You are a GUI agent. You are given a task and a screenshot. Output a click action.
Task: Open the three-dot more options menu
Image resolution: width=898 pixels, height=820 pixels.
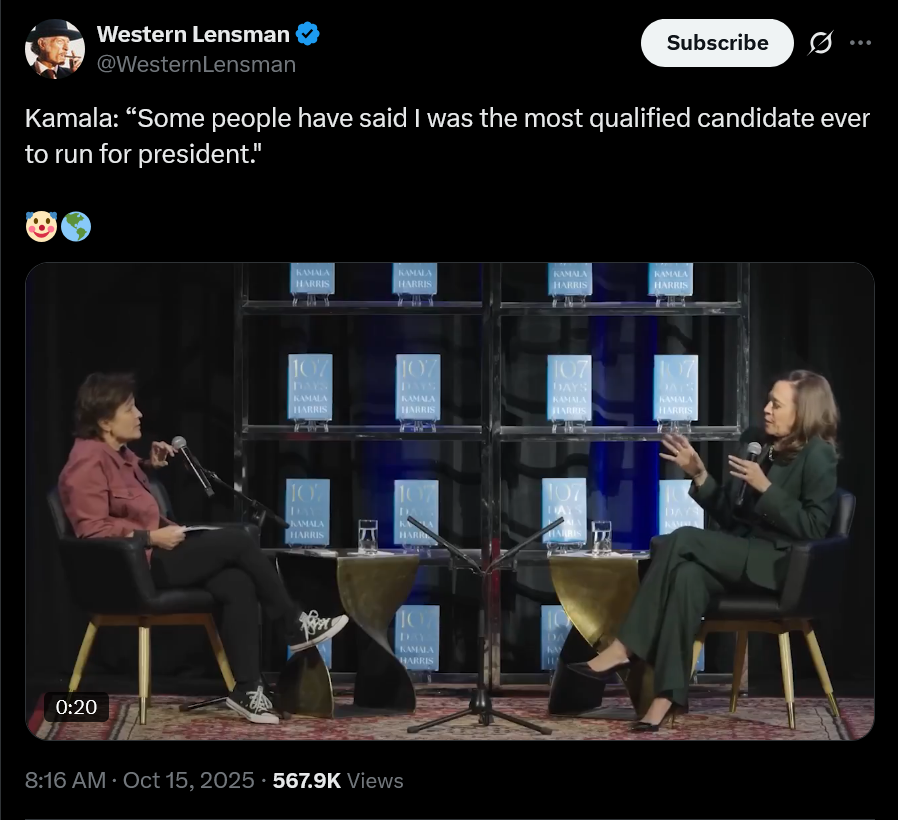pyautogui.click(x=860, y=43)
